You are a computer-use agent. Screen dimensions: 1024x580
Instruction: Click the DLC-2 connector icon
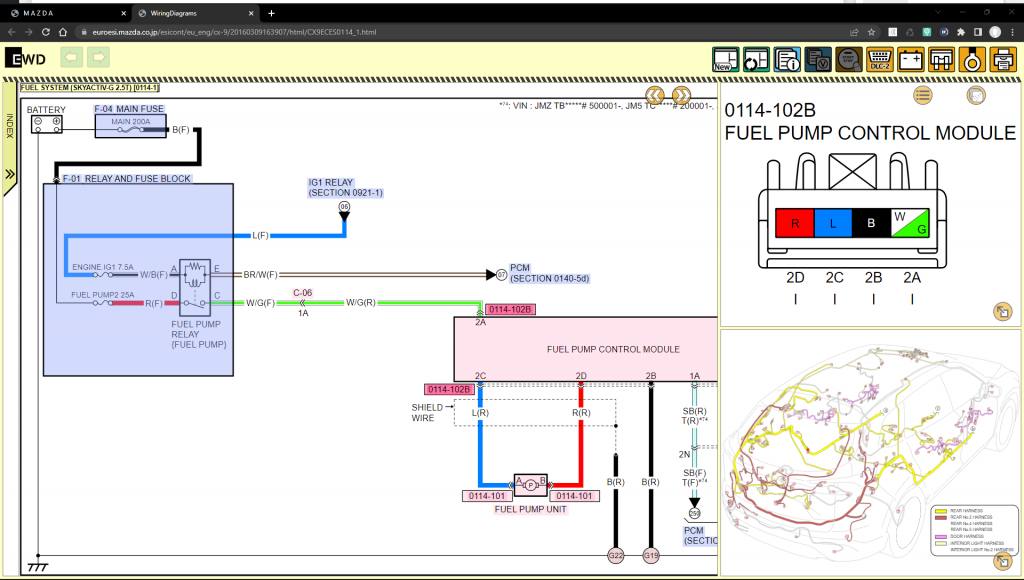point(878,59)
